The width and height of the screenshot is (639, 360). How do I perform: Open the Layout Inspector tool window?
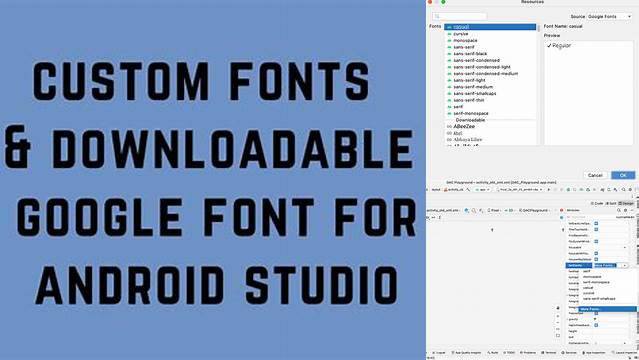point(625,353)
